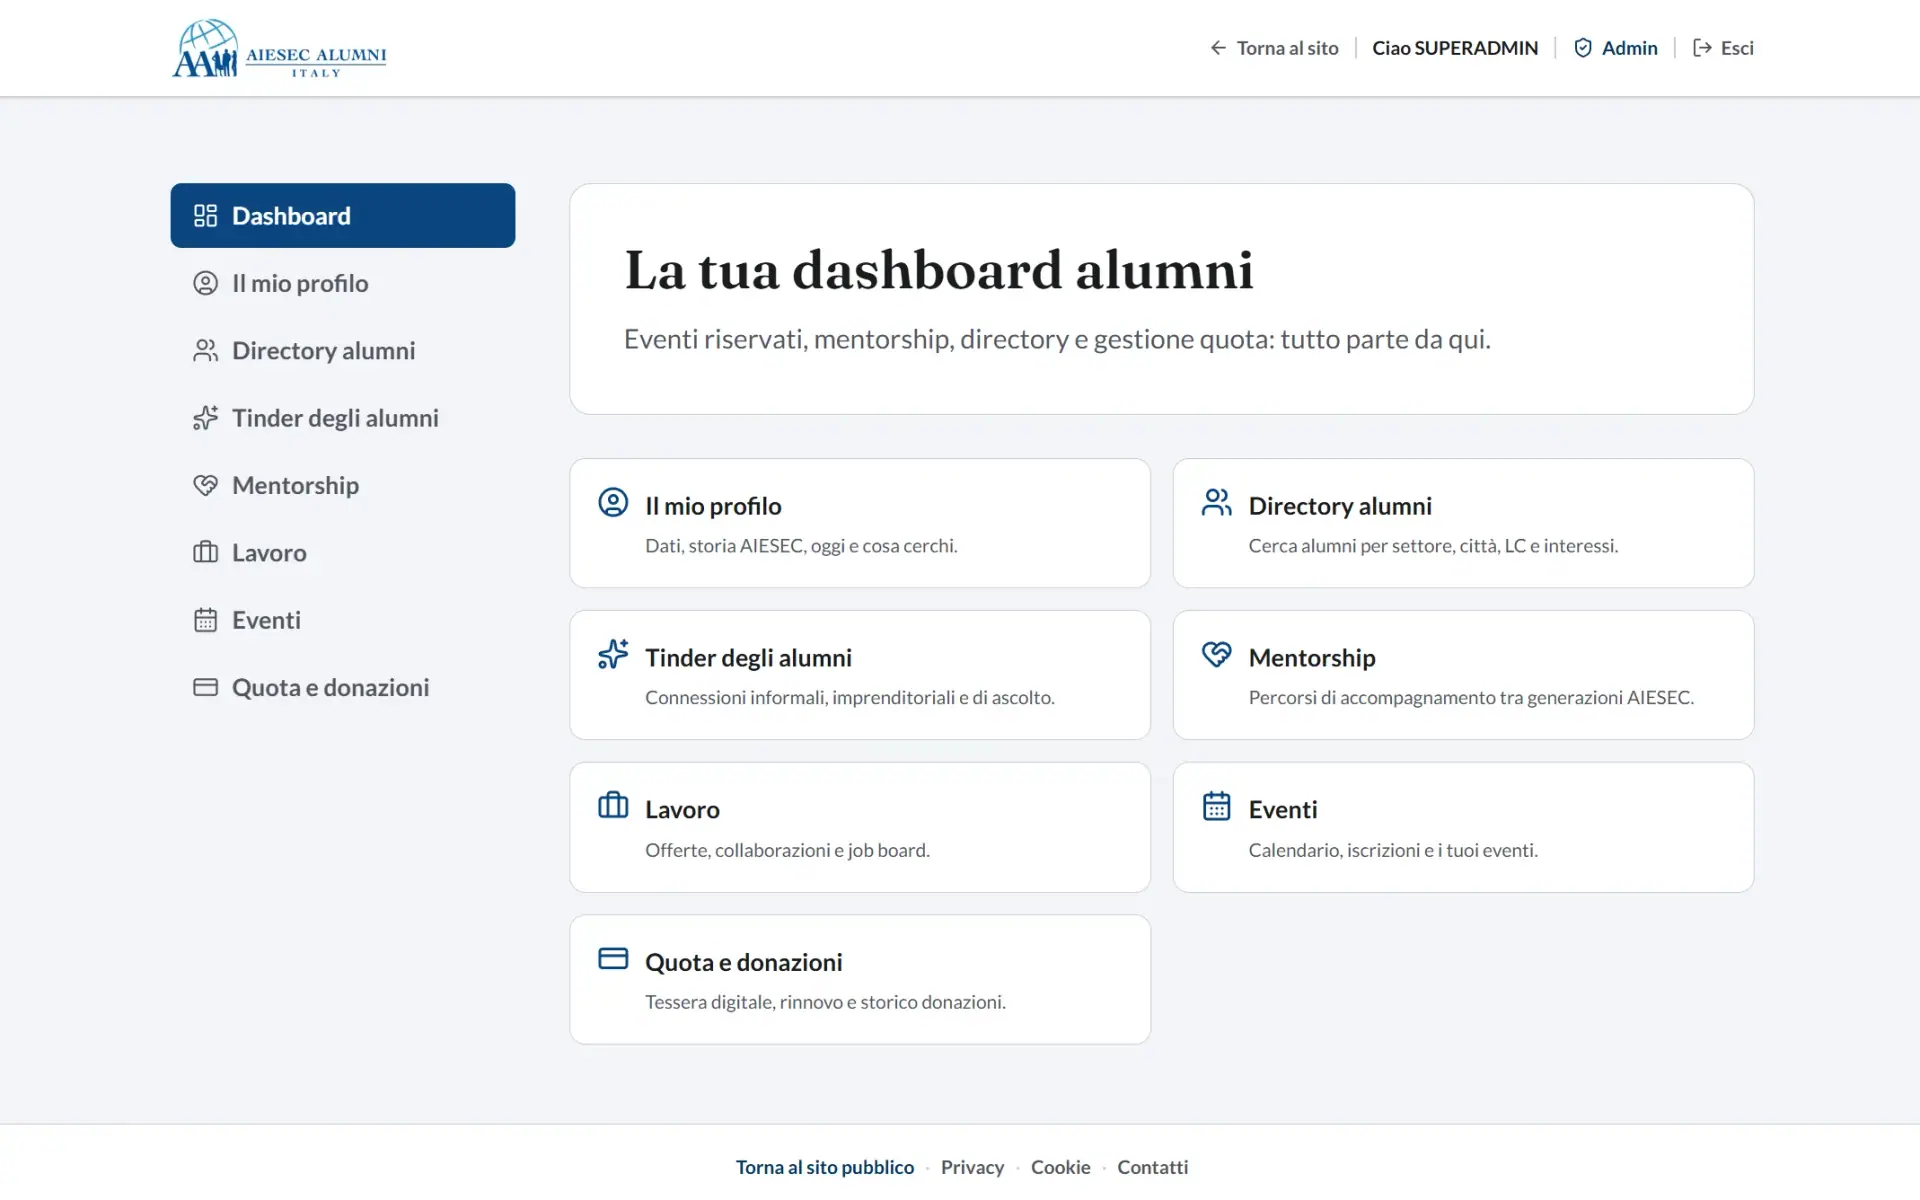The image size is (1920, 1200).
Task: Click Esci to log out
Action: pos(1723,48)
